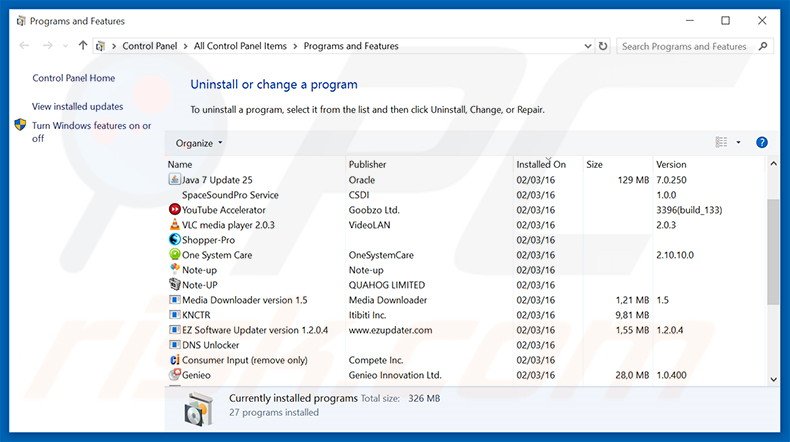Expand chevron after All Control Panel Items
Image resolution: width=790 pixels, height=442 pixels.
coord(295,46)
